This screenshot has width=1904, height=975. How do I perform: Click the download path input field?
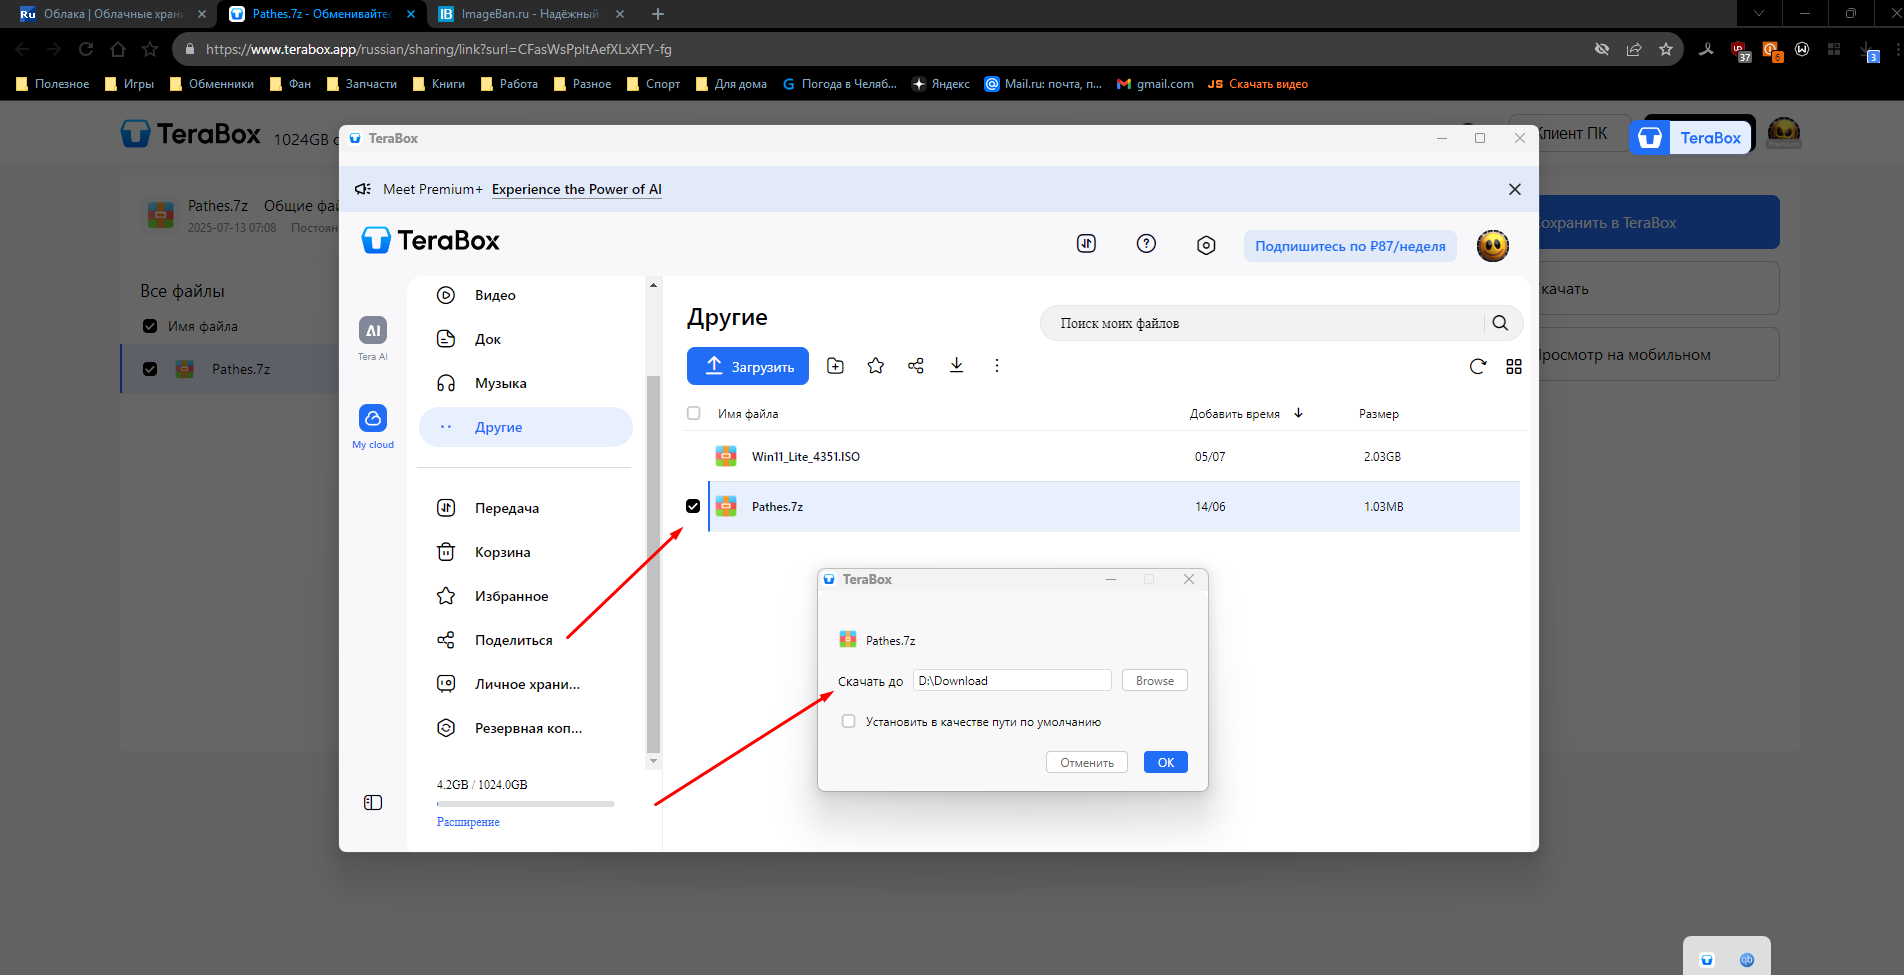point(1012,680)
